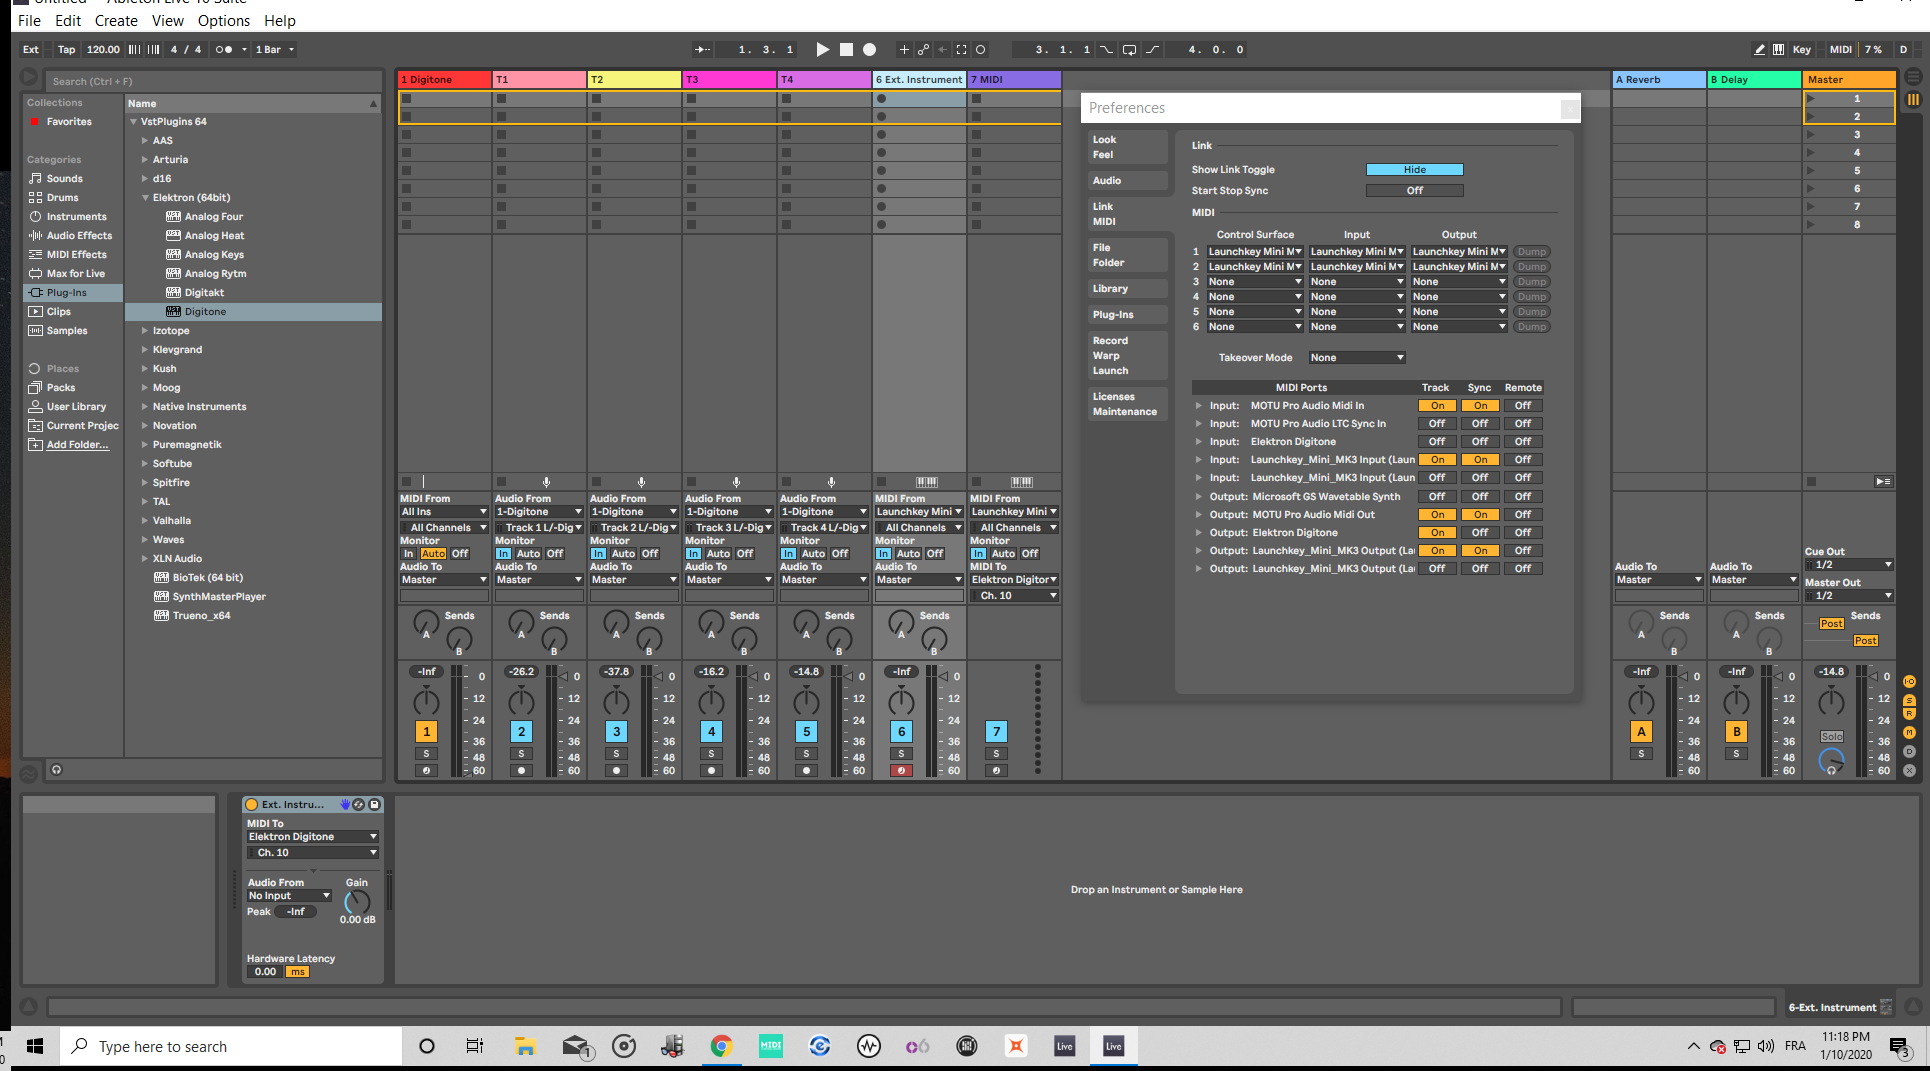Click the Add Folder... link

77,445
